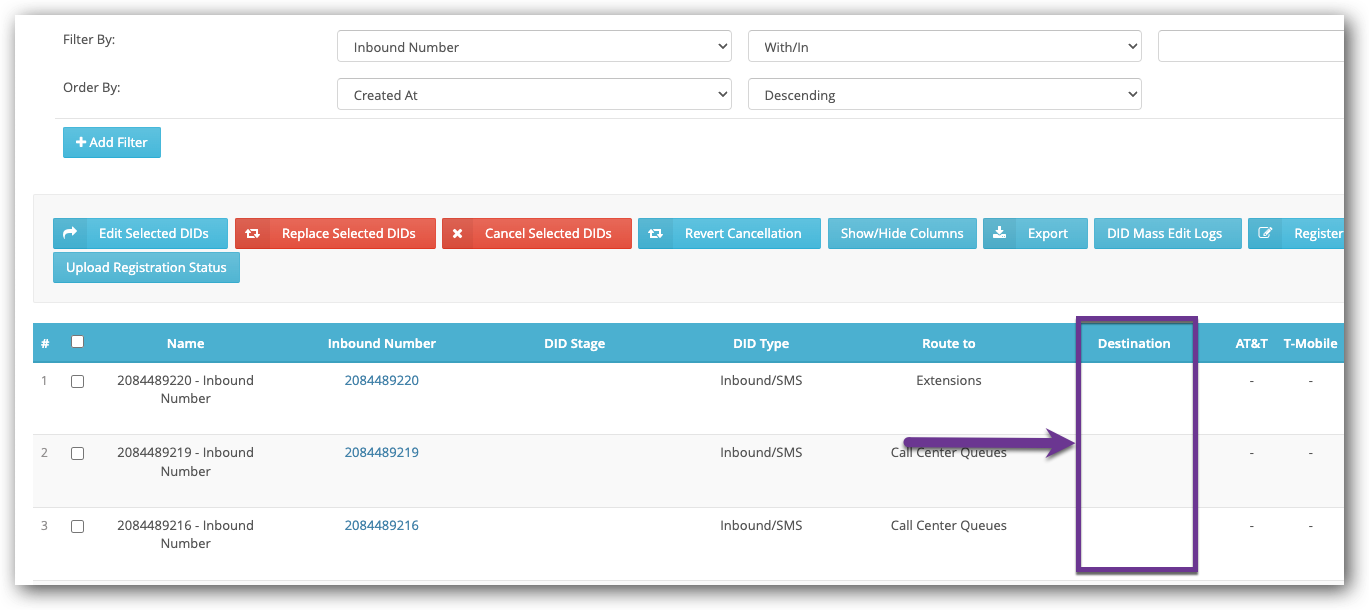Open the Created At order-by dropdown
This screenshot has height=610, width=1369.
(534, 95)
